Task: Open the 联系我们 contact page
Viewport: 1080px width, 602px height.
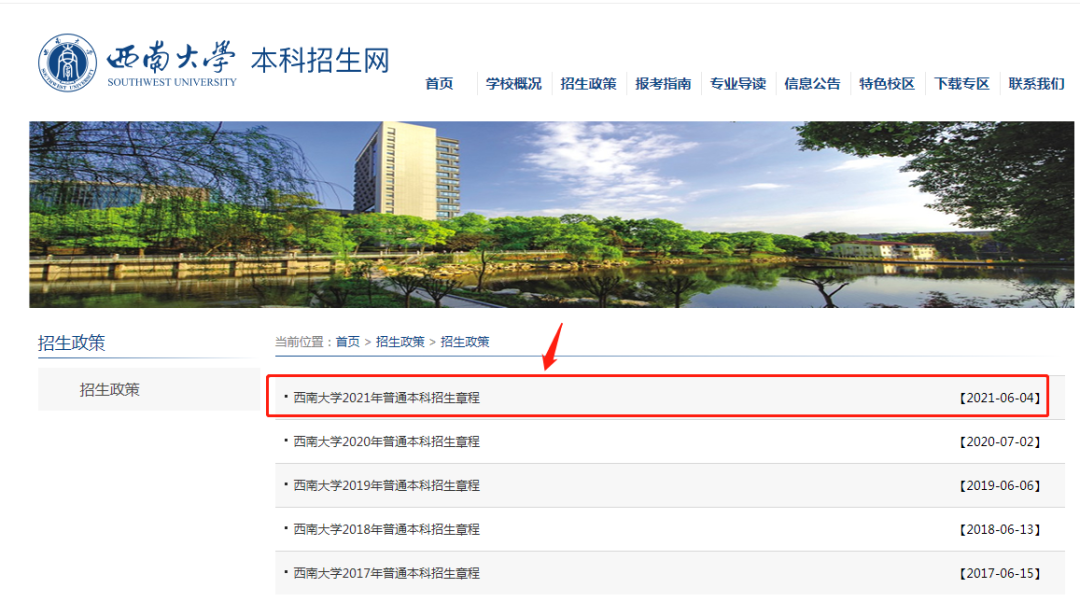Action: (x=1034, y=84)
